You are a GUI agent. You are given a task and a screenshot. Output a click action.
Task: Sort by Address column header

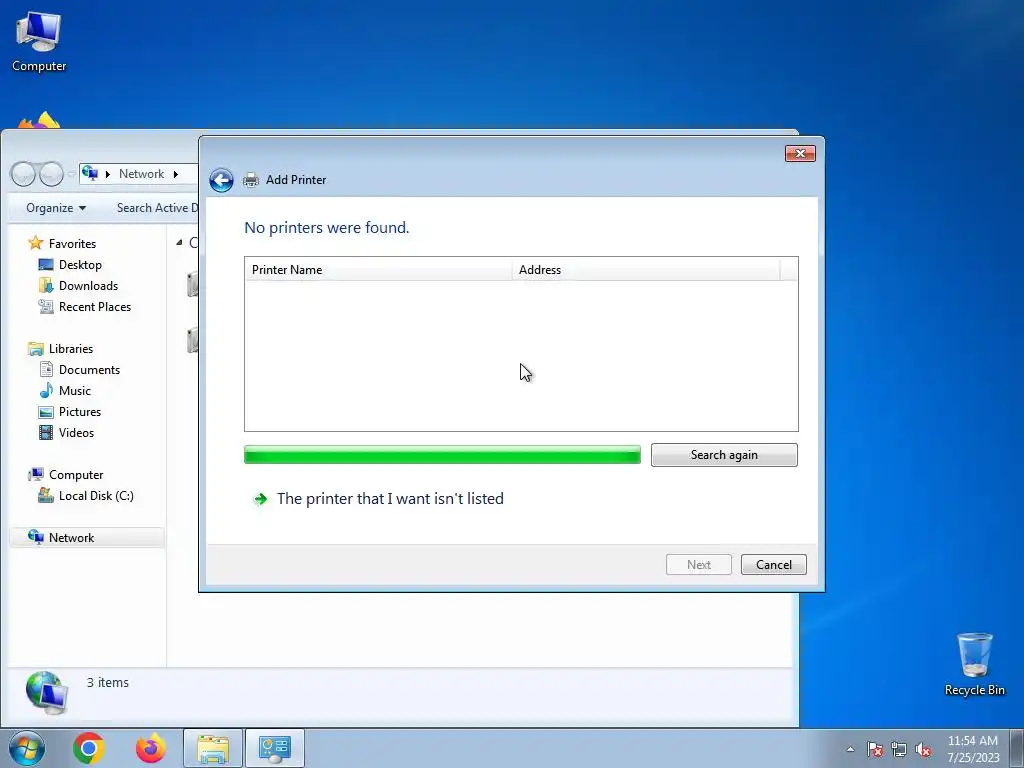pos(646,270)
